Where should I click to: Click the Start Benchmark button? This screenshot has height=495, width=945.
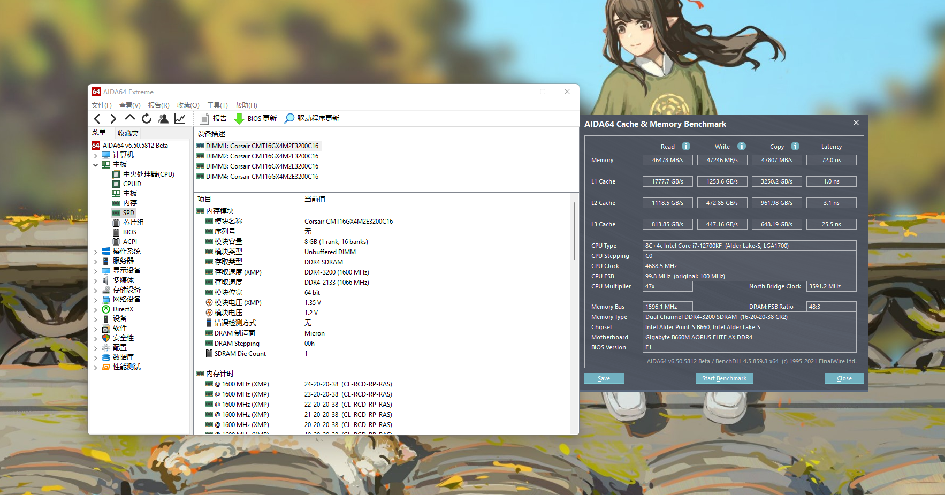[x=722, y=379]
